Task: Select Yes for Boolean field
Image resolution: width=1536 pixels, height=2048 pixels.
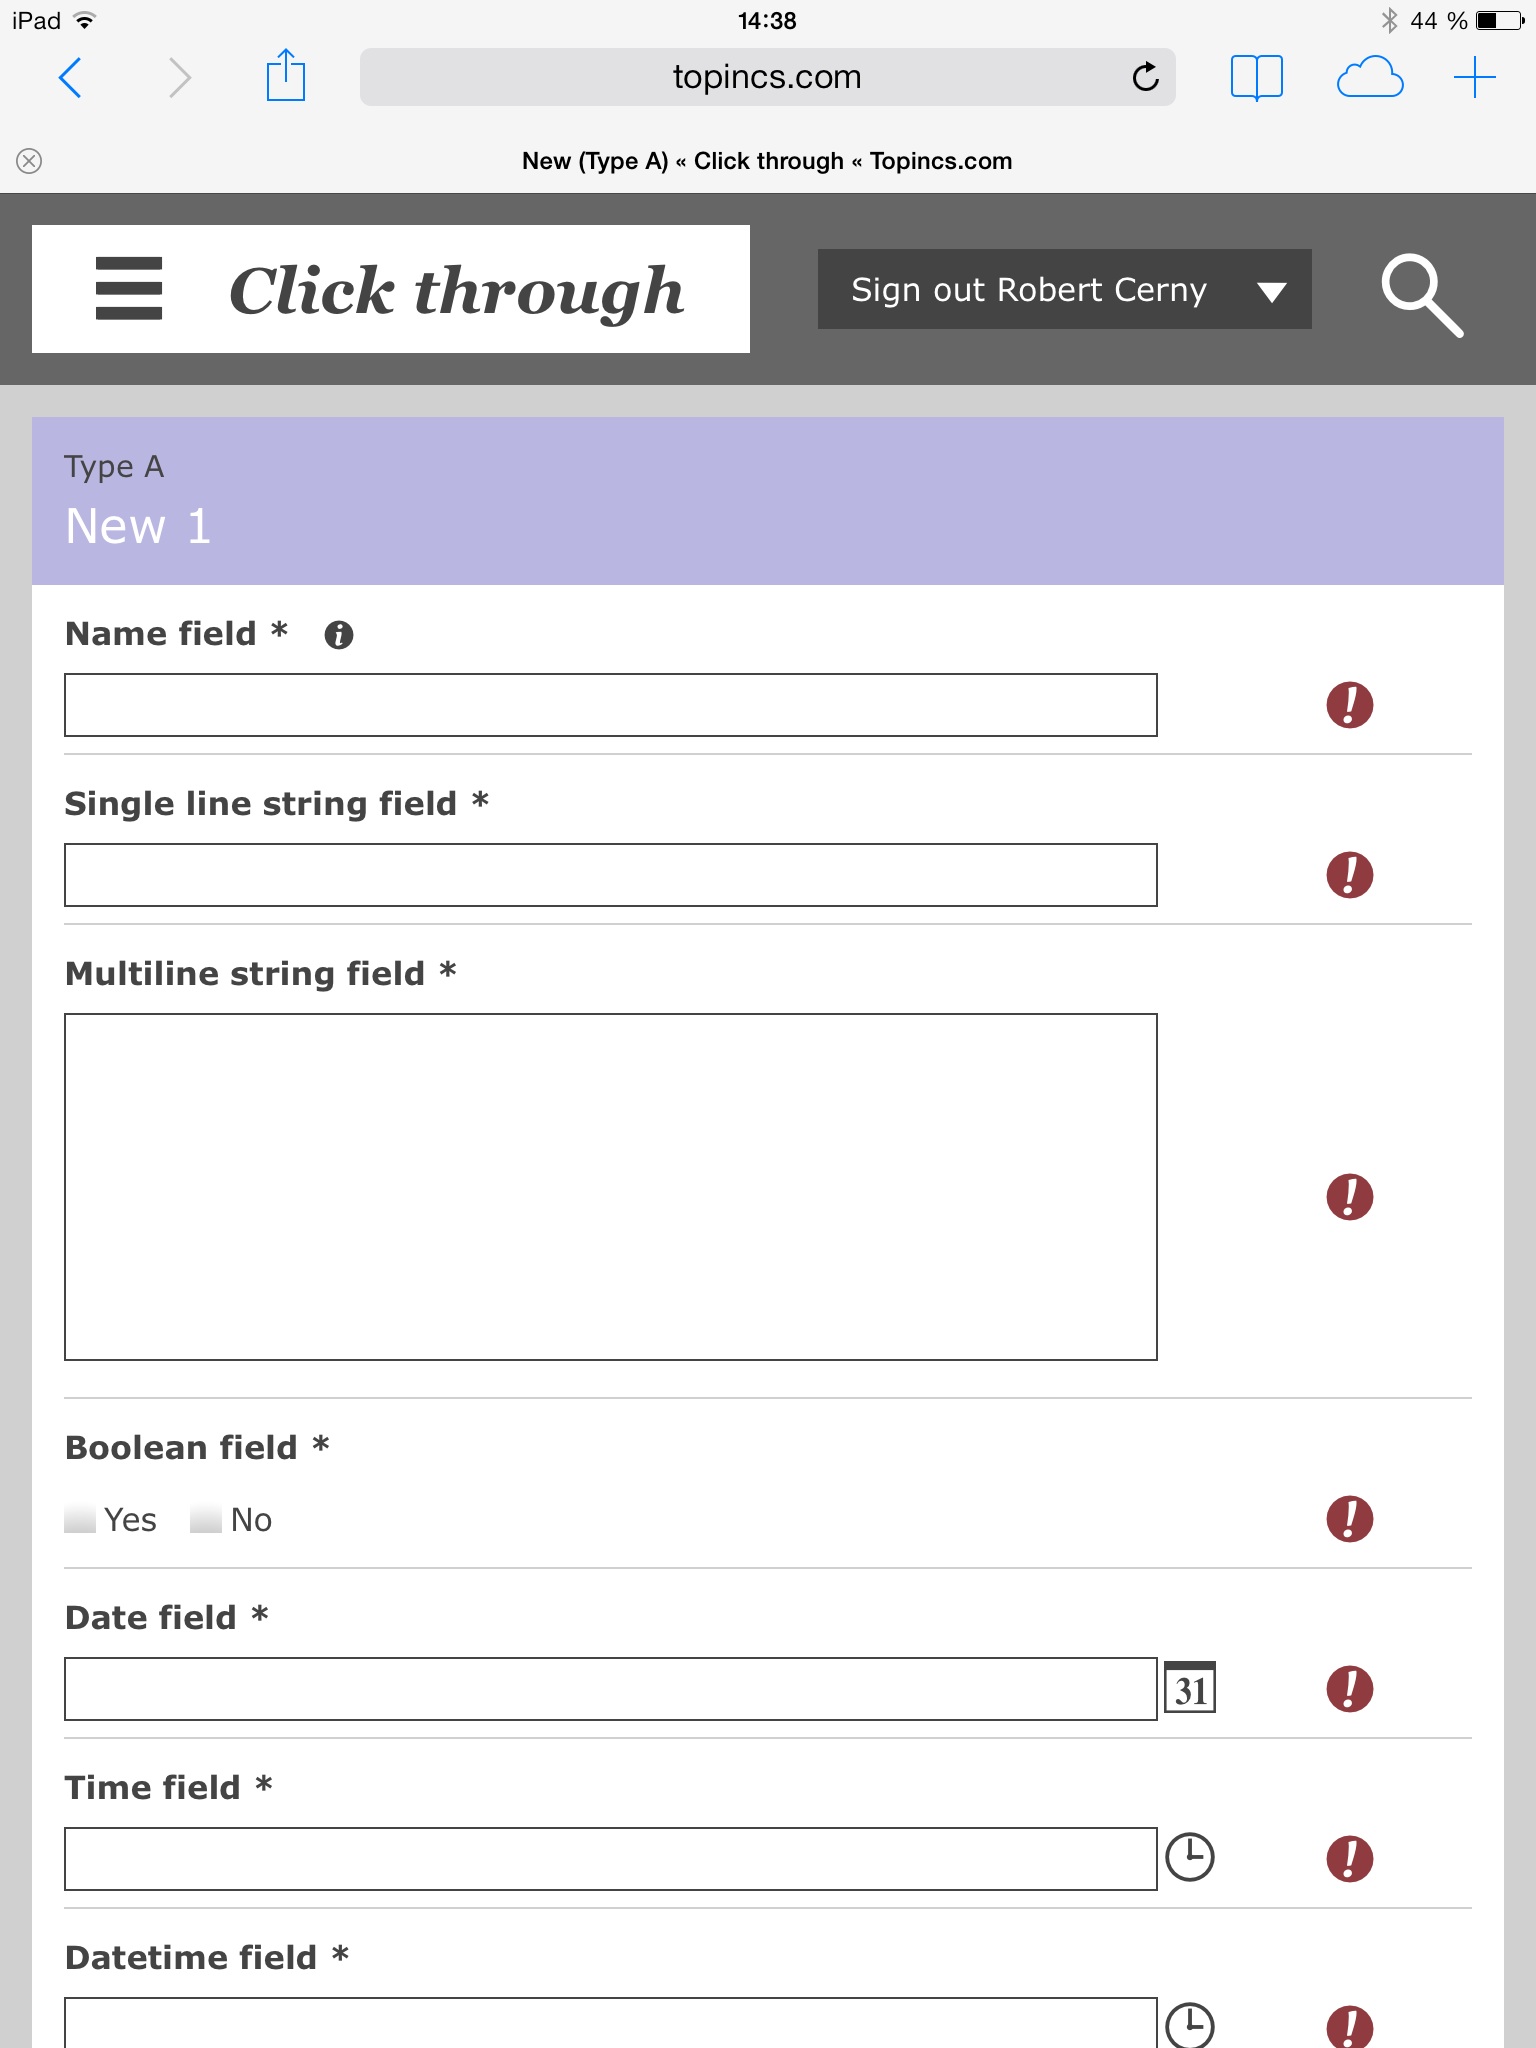Action: 81,1520
